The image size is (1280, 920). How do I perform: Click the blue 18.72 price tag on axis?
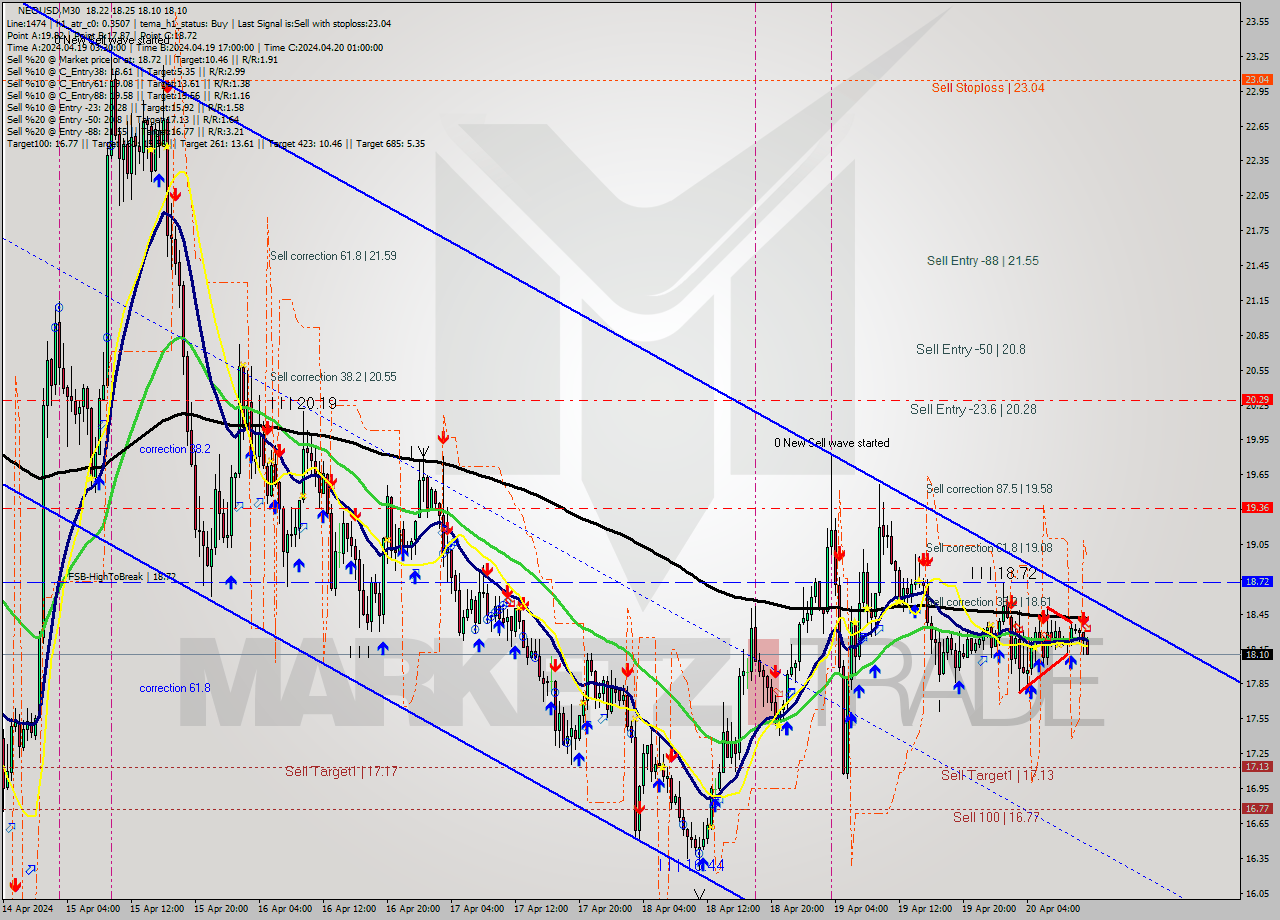click(1257, 581)
